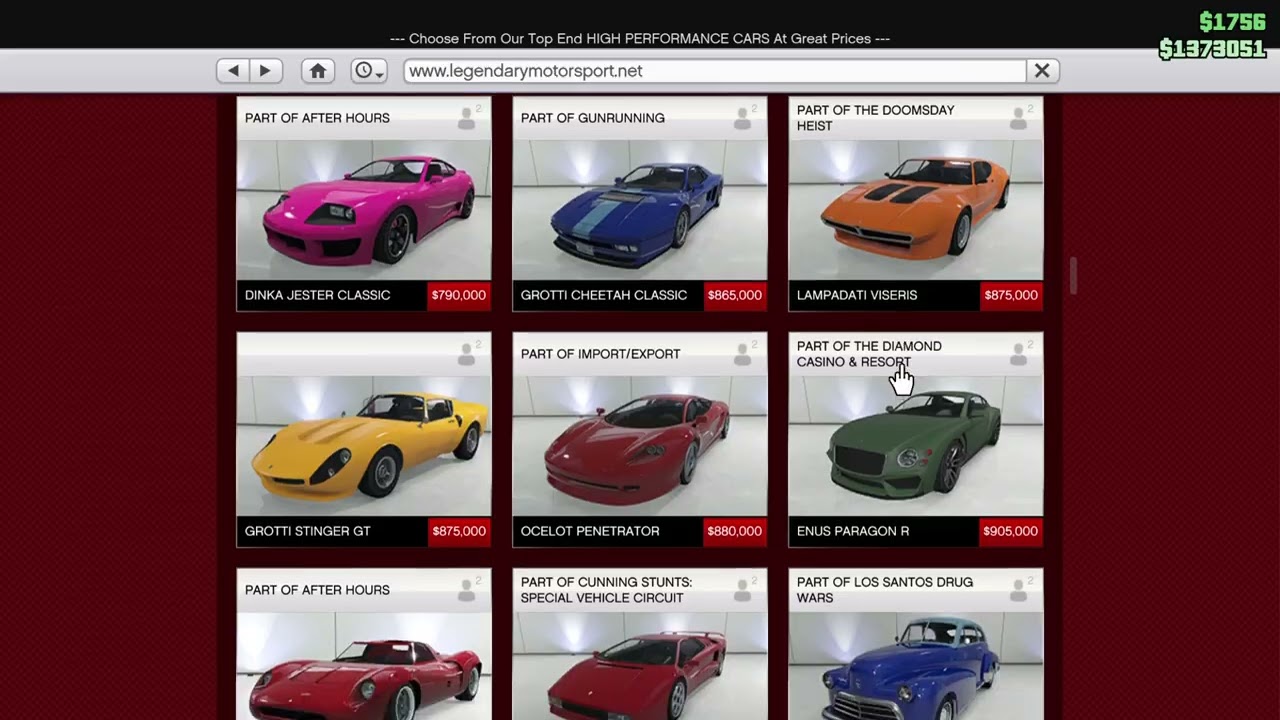1280x720 pixels.
Task: Click the page scrollbar handle
Action: [x=1073, y=276]
